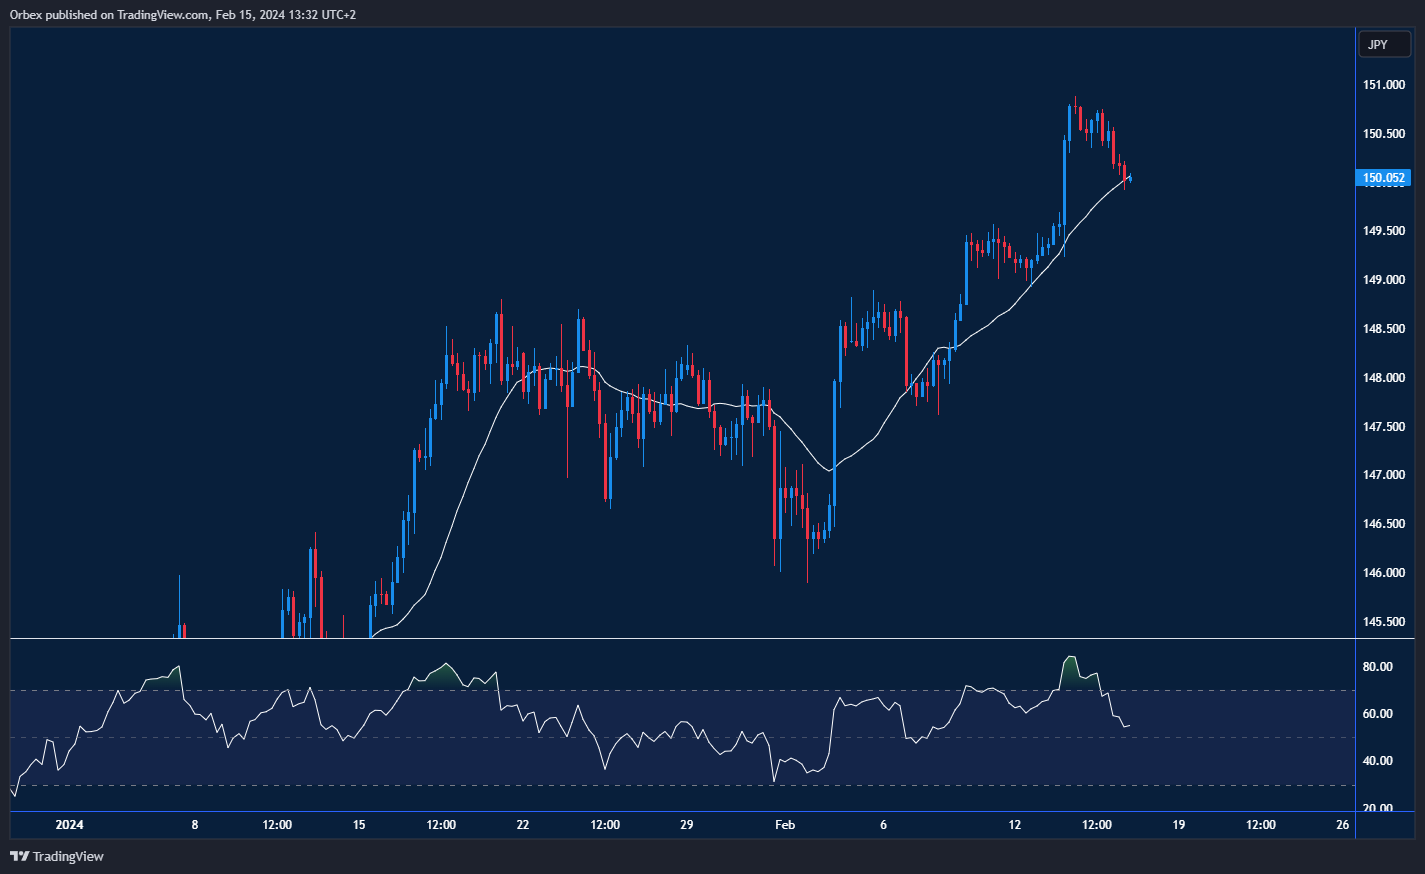This screenshot has height=874, width=1425.
Task: Click the 151.000 price scale value
Action: pyautogui.click(x=1386, y=85)
